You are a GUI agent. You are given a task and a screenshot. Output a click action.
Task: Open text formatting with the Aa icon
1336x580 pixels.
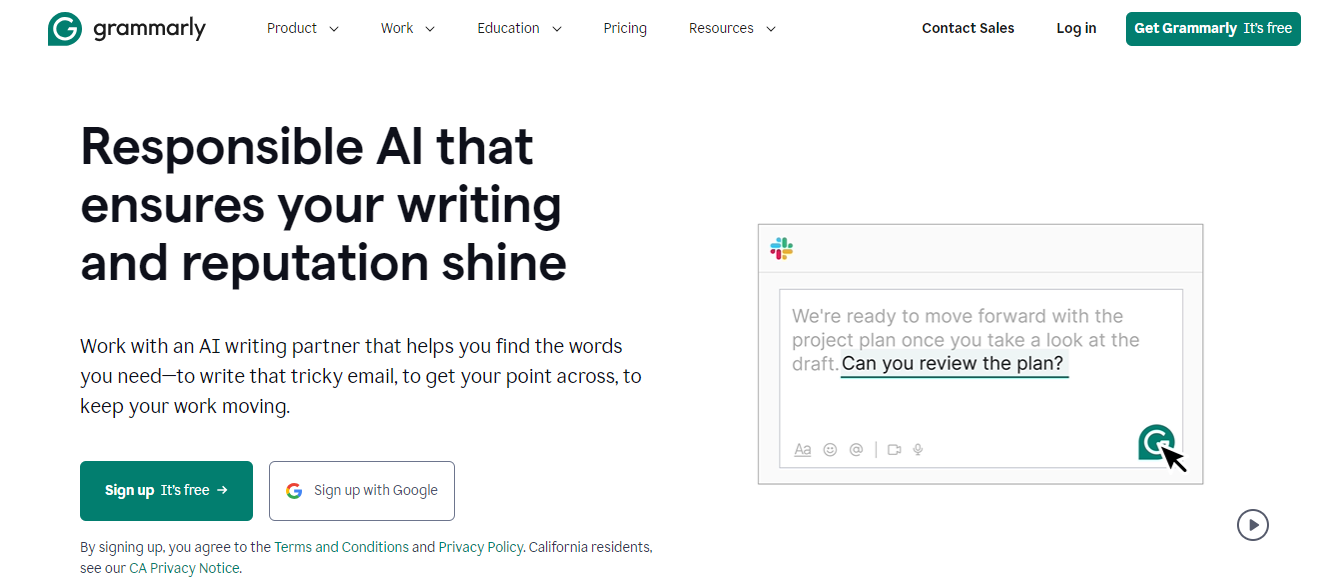pos(803,449)
